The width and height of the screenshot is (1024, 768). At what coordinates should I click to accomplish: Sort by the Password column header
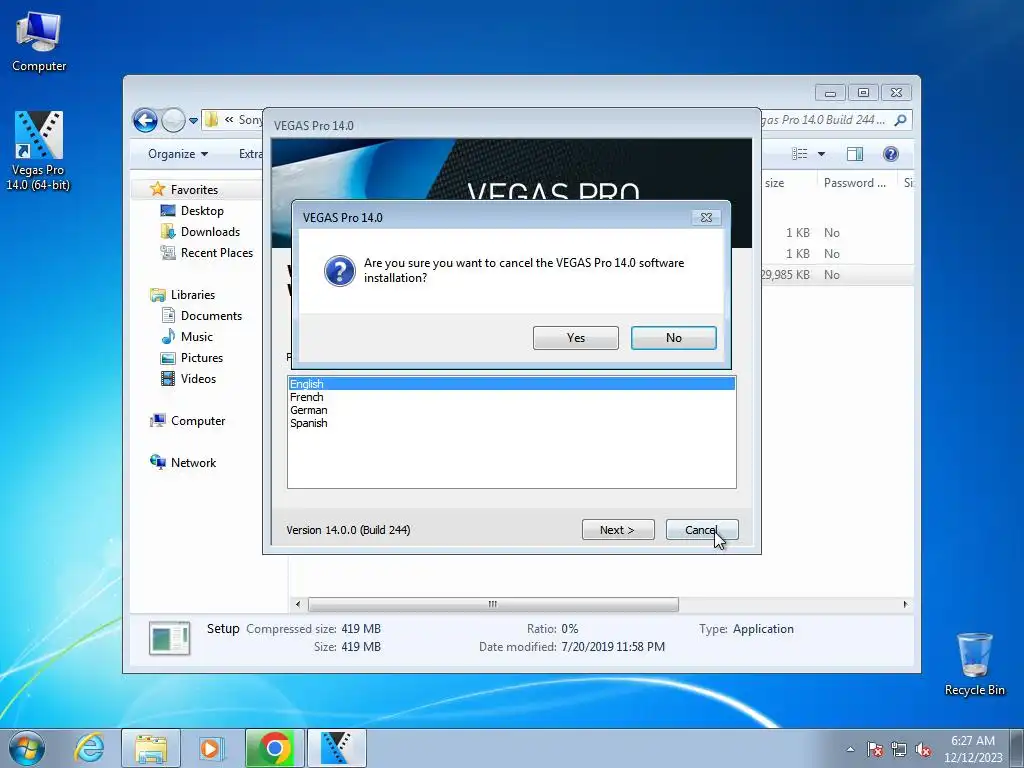point(855,183)
